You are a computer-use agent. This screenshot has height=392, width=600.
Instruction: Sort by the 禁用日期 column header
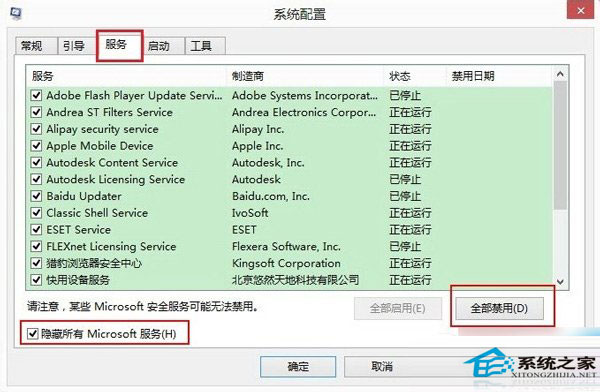500,76
